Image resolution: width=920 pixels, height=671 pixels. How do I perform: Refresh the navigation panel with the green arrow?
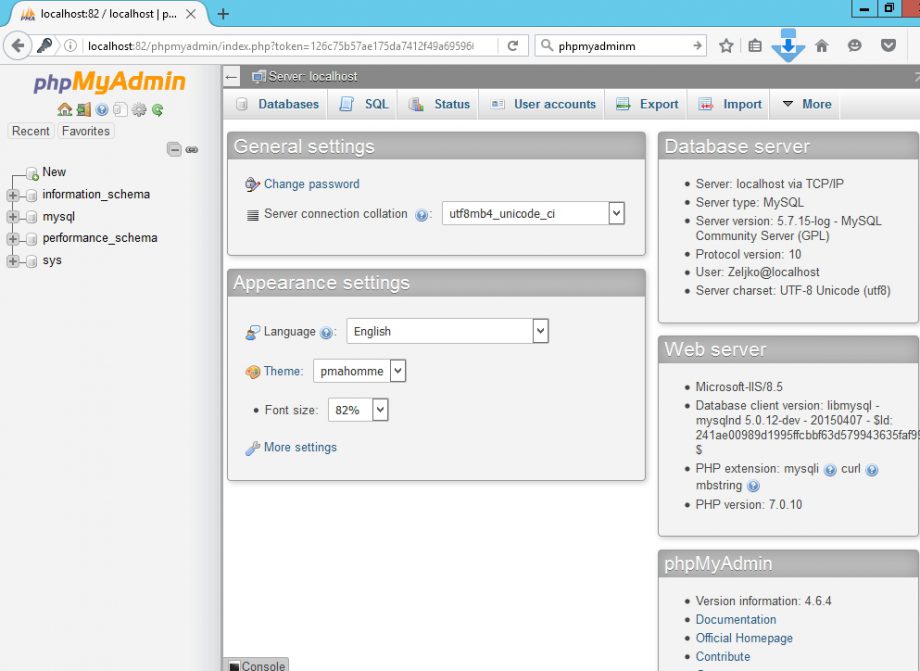pos(156,110)
